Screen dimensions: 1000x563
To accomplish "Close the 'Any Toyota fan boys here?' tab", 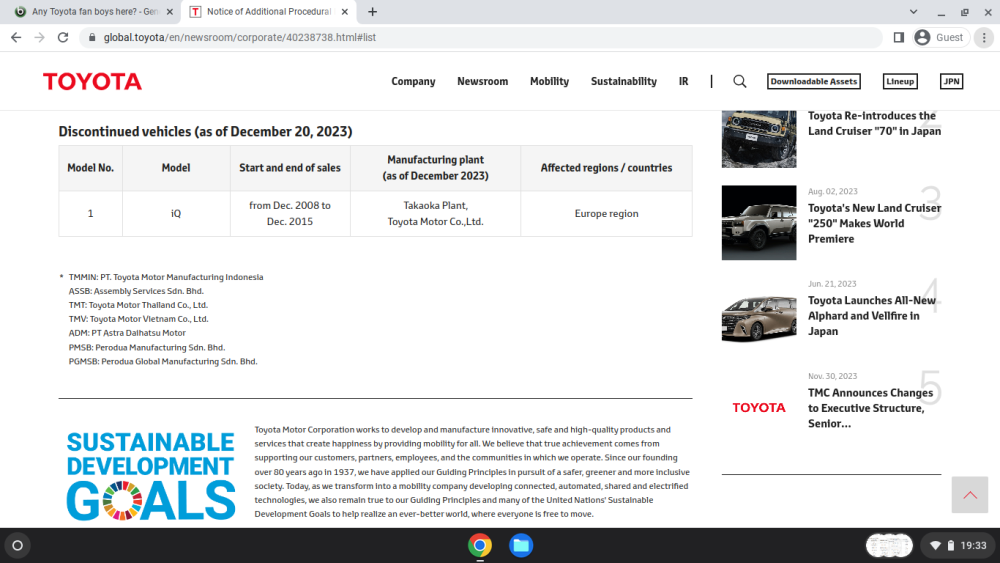I will pyautogui.click(x=170, y=11).
